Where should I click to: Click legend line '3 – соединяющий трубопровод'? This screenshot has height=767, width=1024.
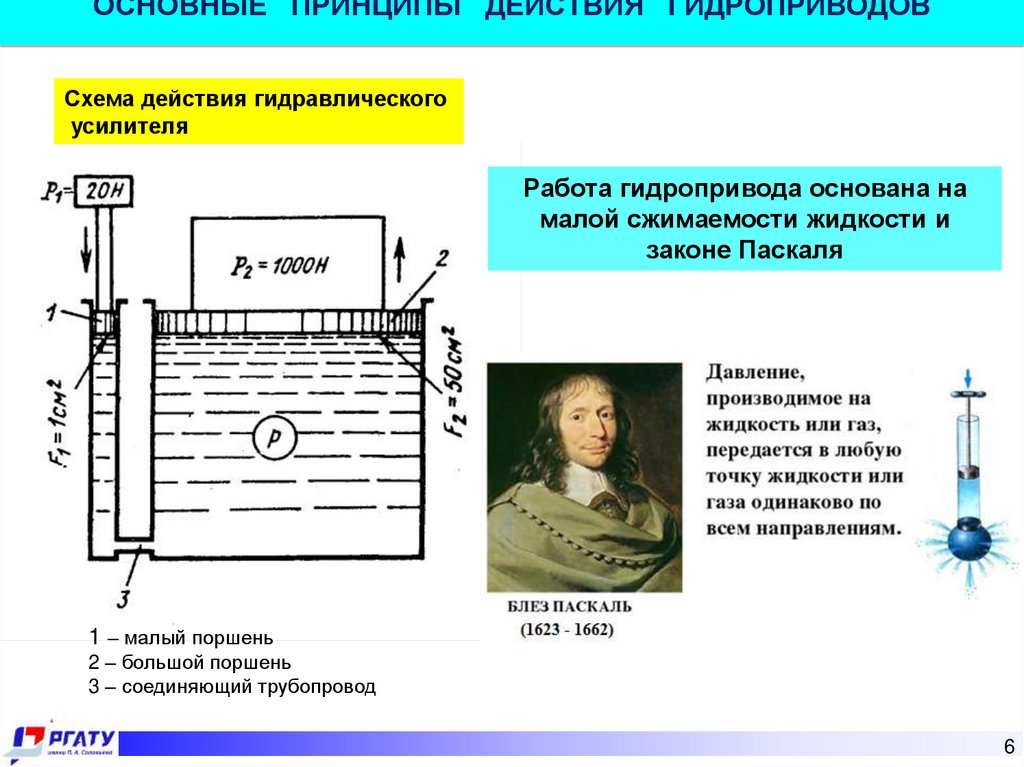pyautogui.click(x=232, y=687)
